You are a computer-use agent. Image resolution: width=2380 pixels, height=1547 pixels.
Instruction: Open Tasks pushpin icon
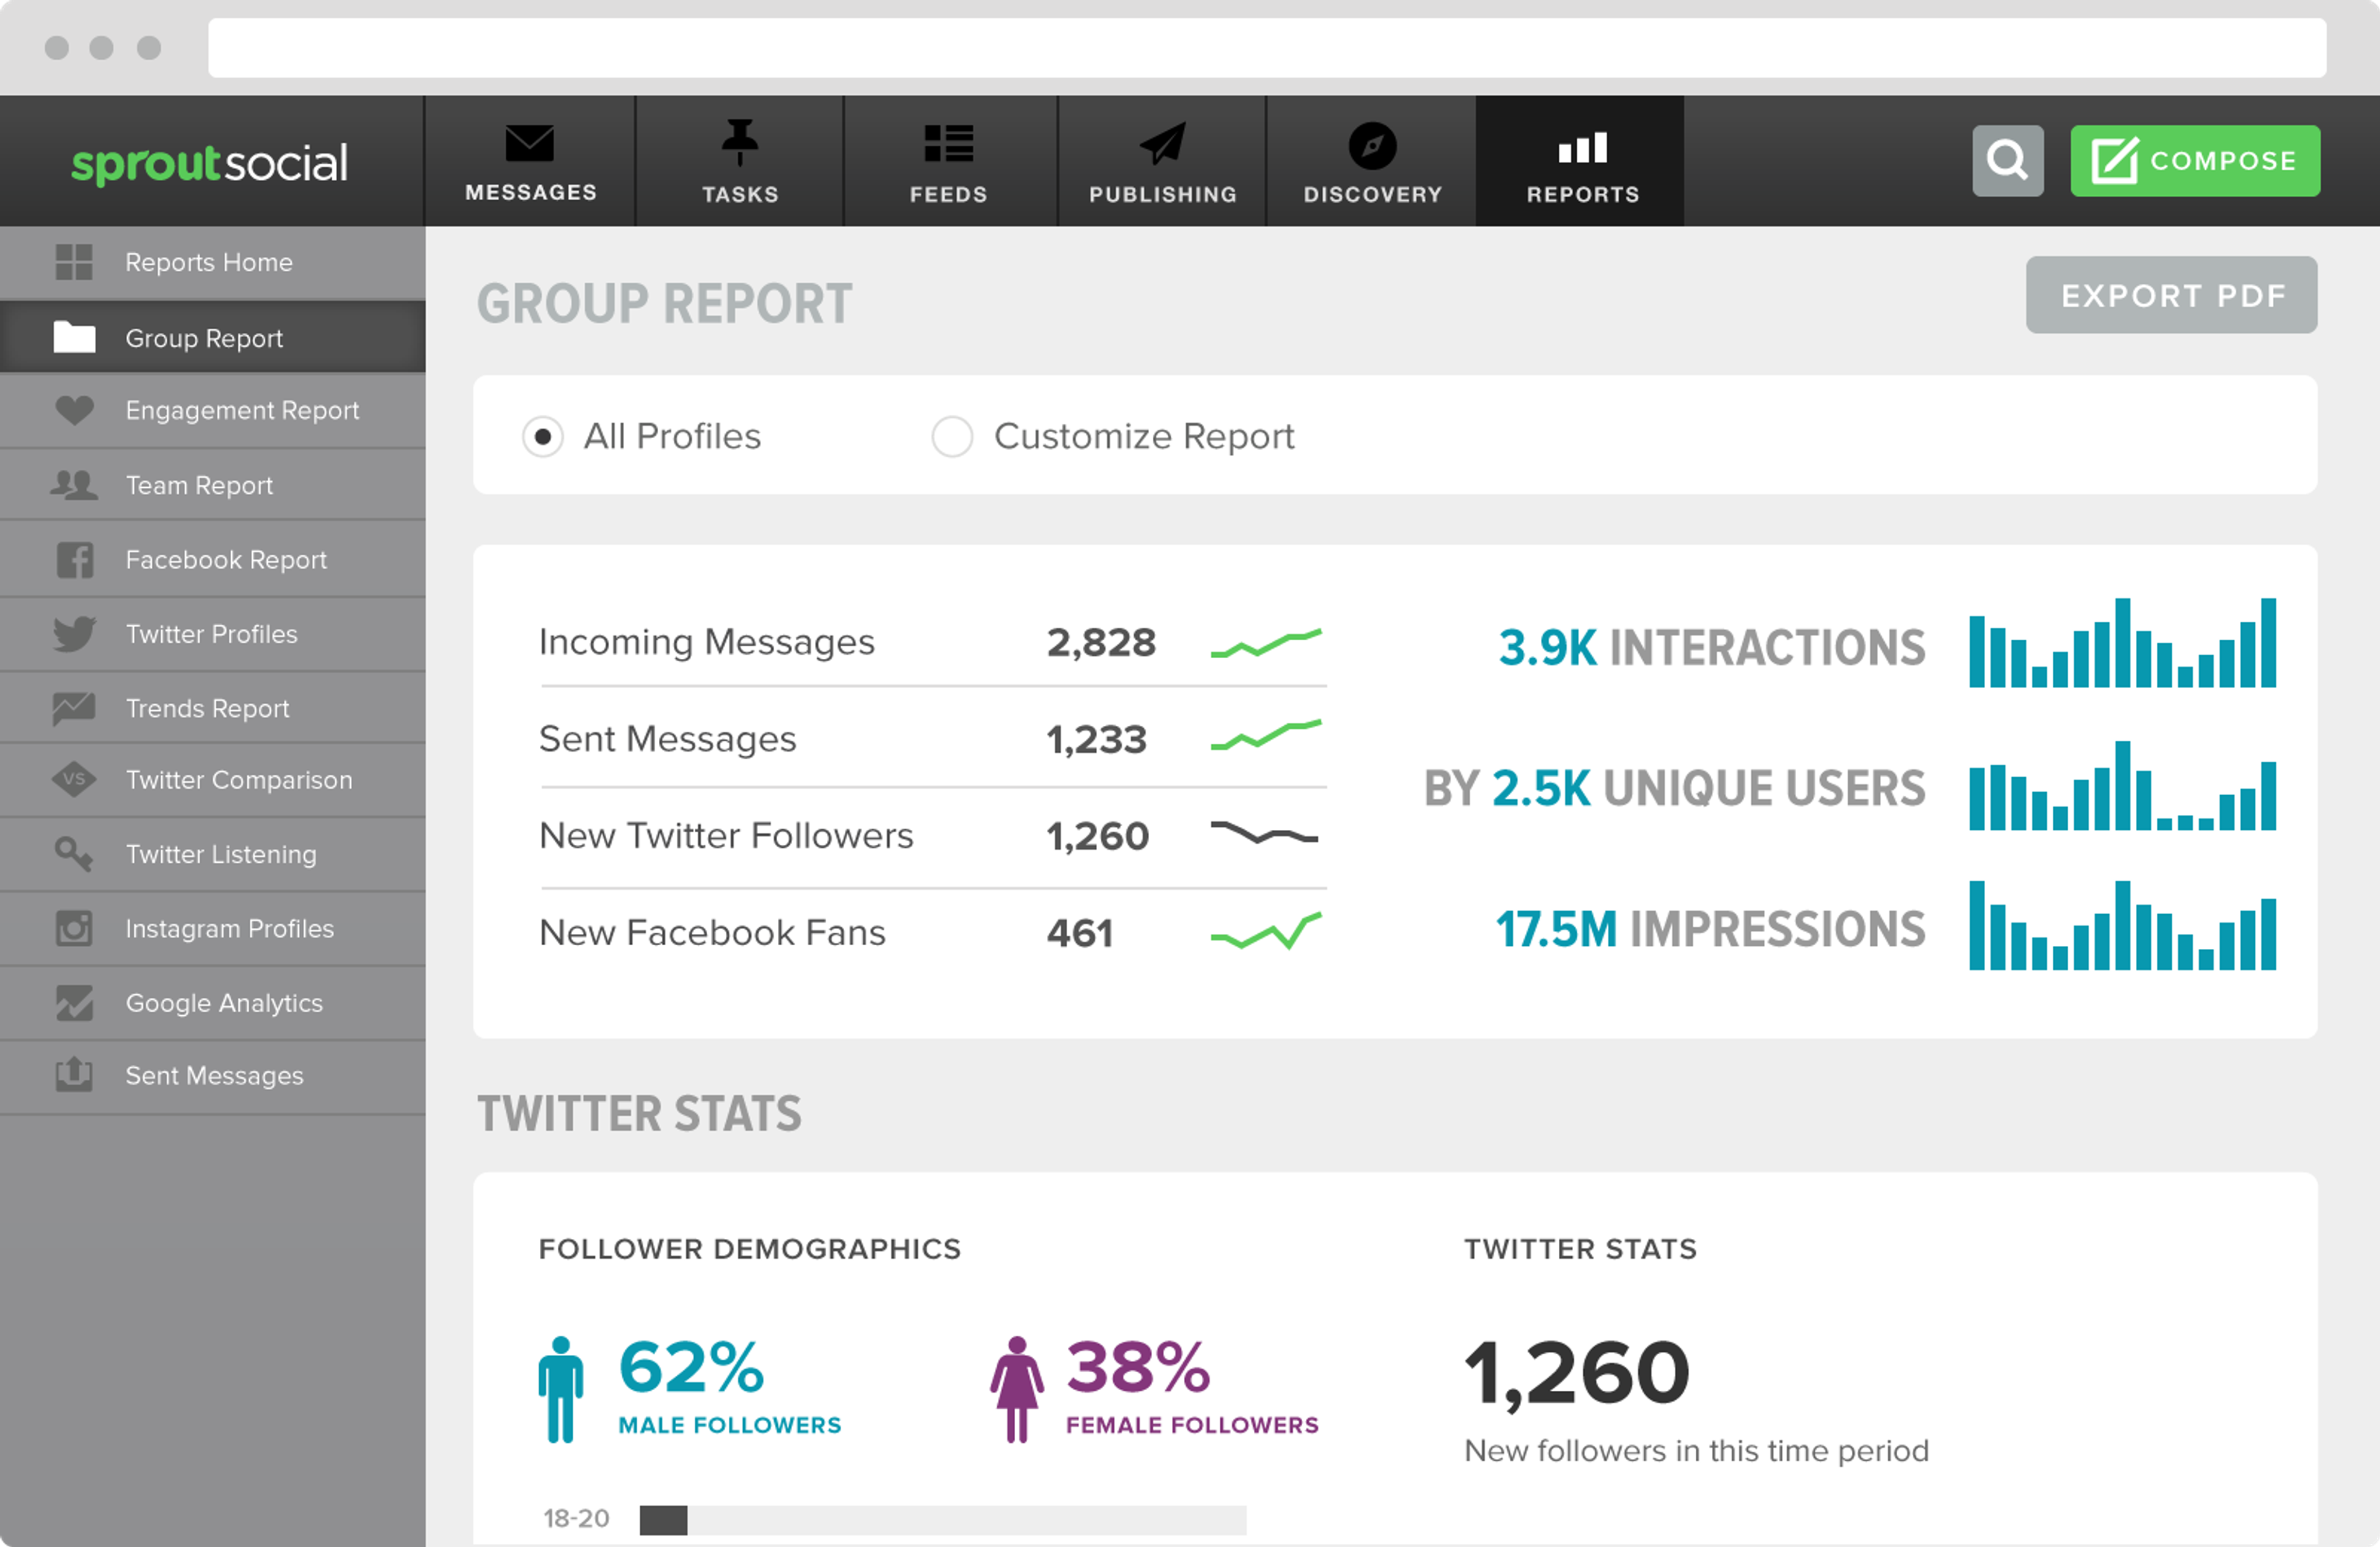coord(739,143)
